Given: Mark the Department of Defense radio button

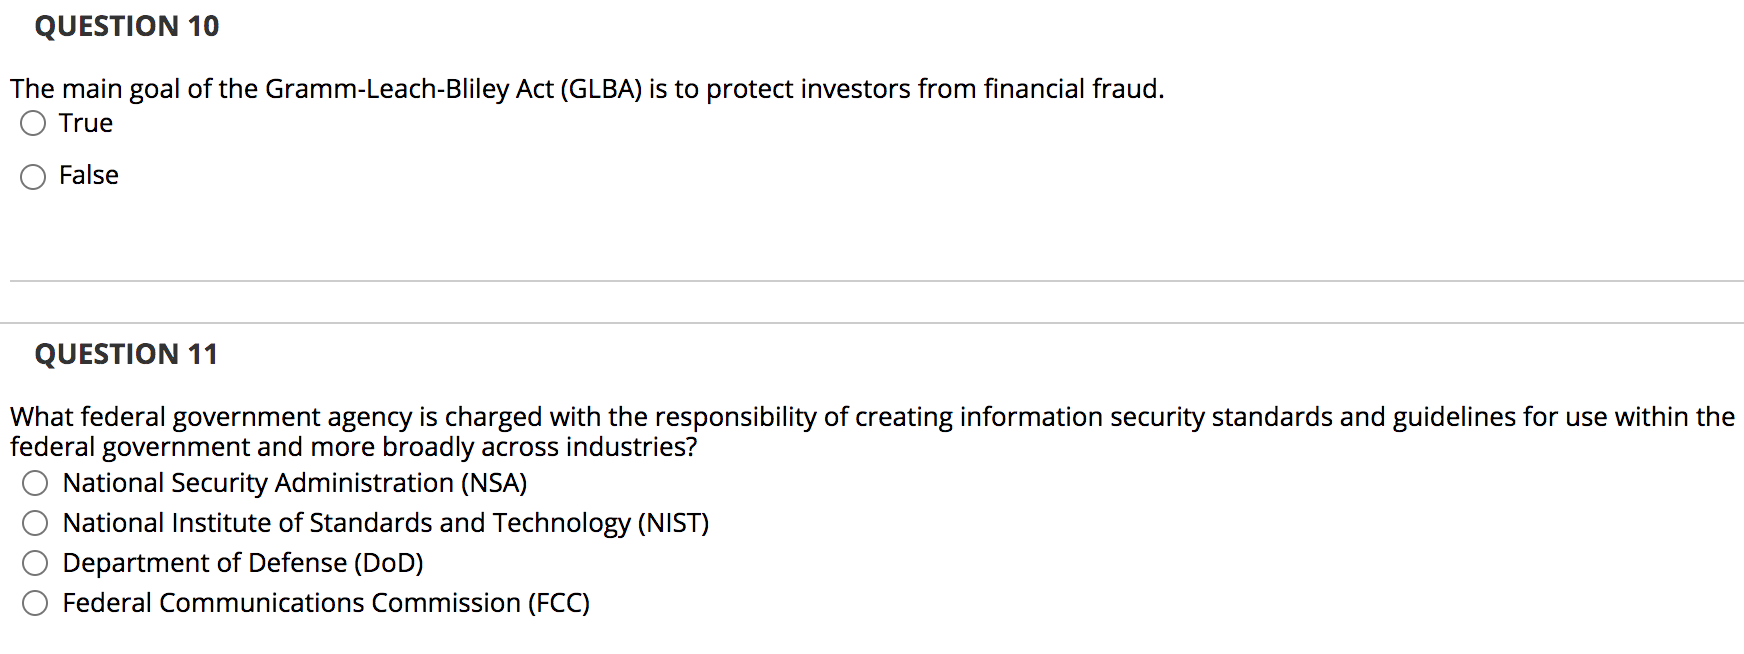Looking at the screenshot, I should [x=35, y=563].
